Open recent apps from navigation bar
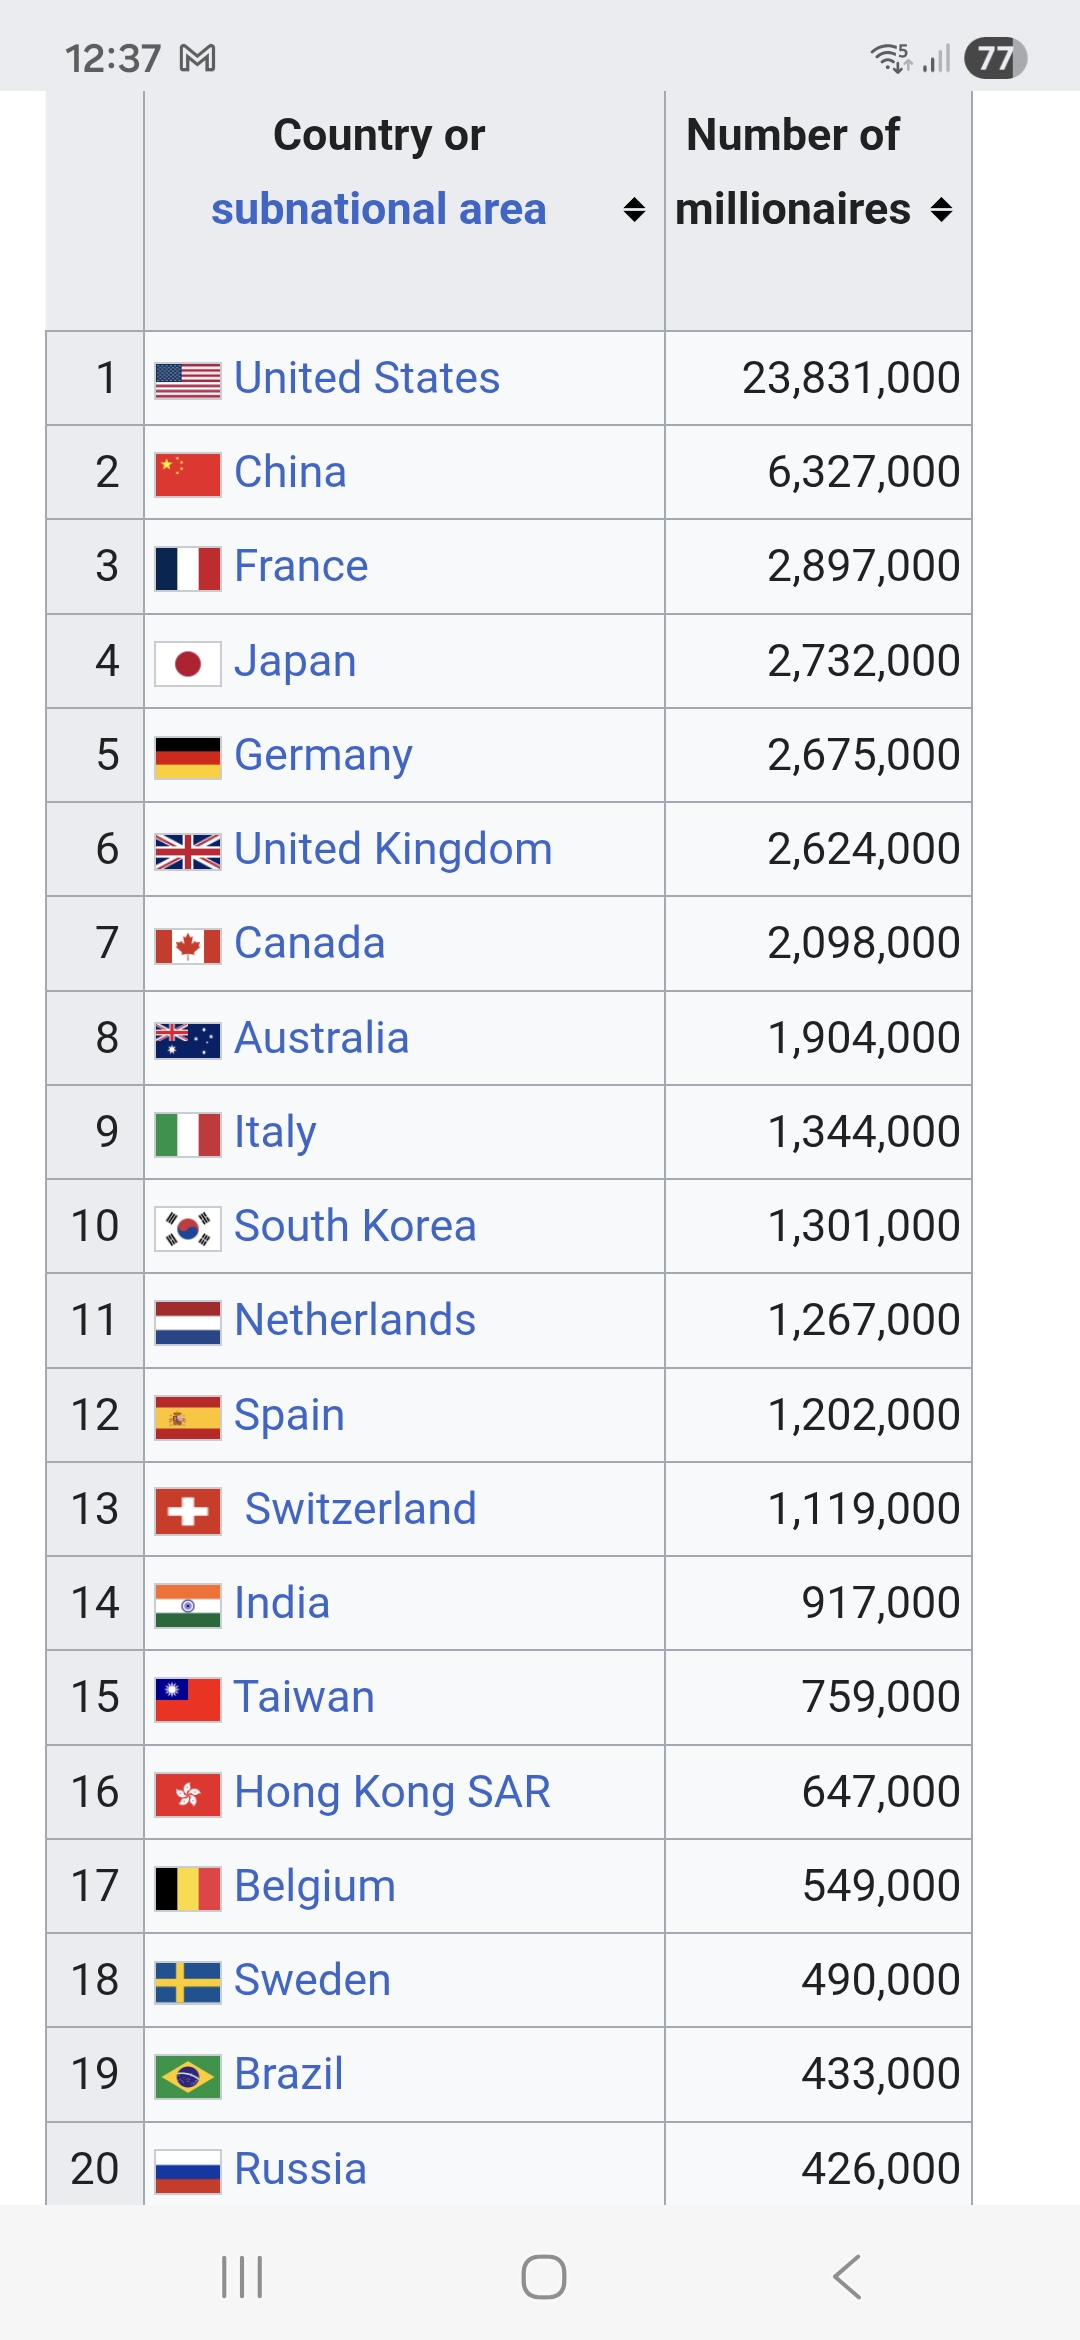Viewport: 1080px width, 2340px height. 242,2277
